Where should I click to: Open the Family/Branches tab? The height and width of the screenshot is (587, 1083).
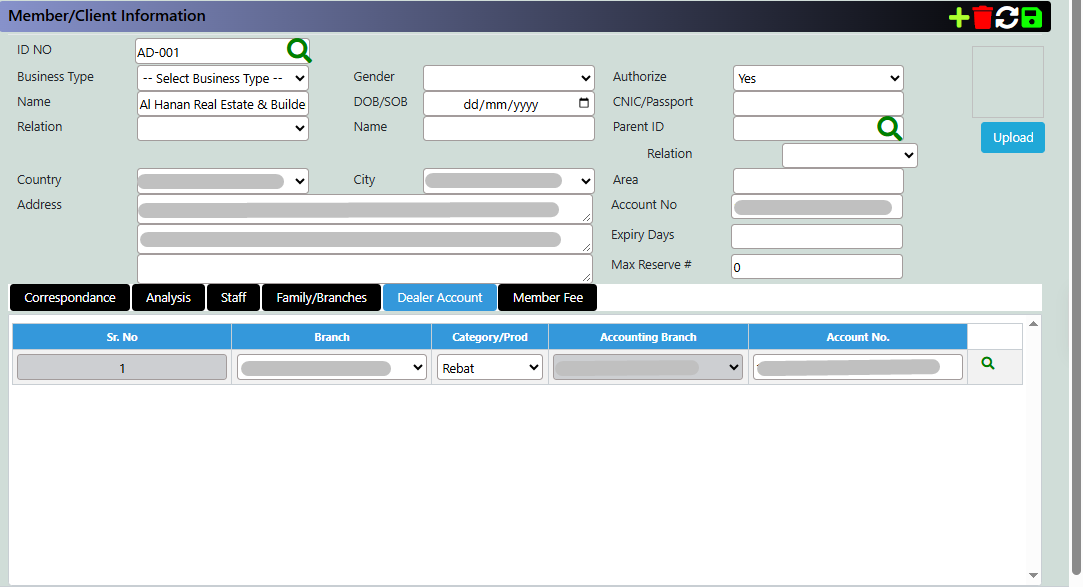click(x=321, y=298)
